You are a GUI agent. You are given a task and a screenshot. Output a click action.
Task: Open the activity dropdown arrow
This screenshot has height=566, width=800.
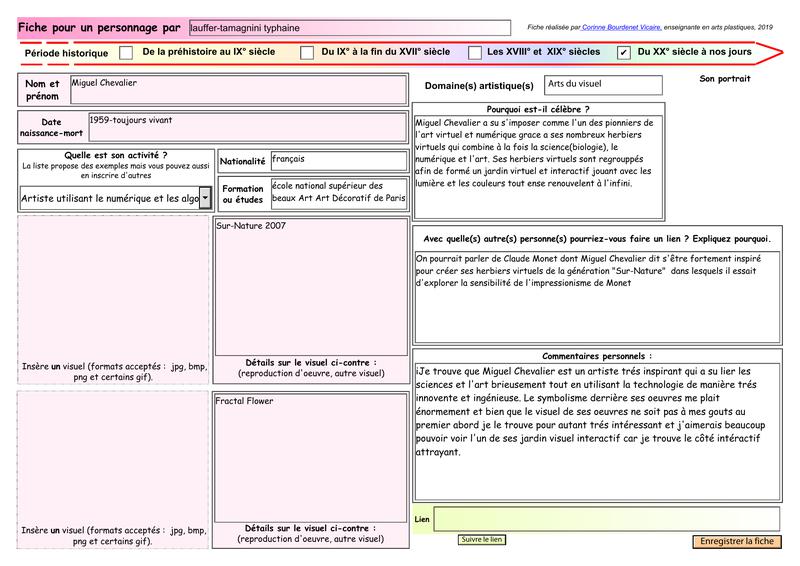point(205,198)
